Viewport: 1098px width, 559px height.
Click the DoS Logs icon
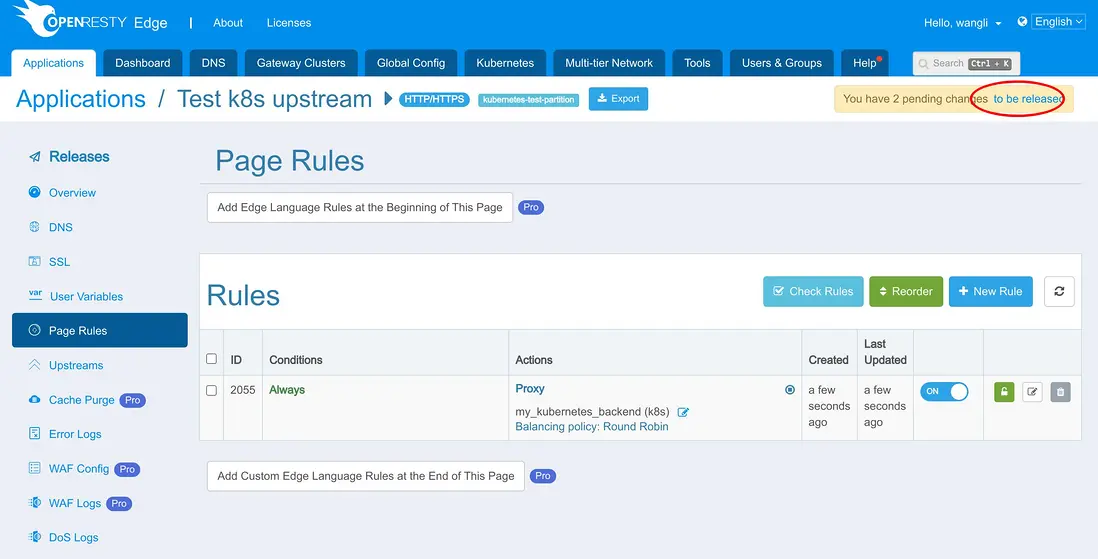pos(34,537)
